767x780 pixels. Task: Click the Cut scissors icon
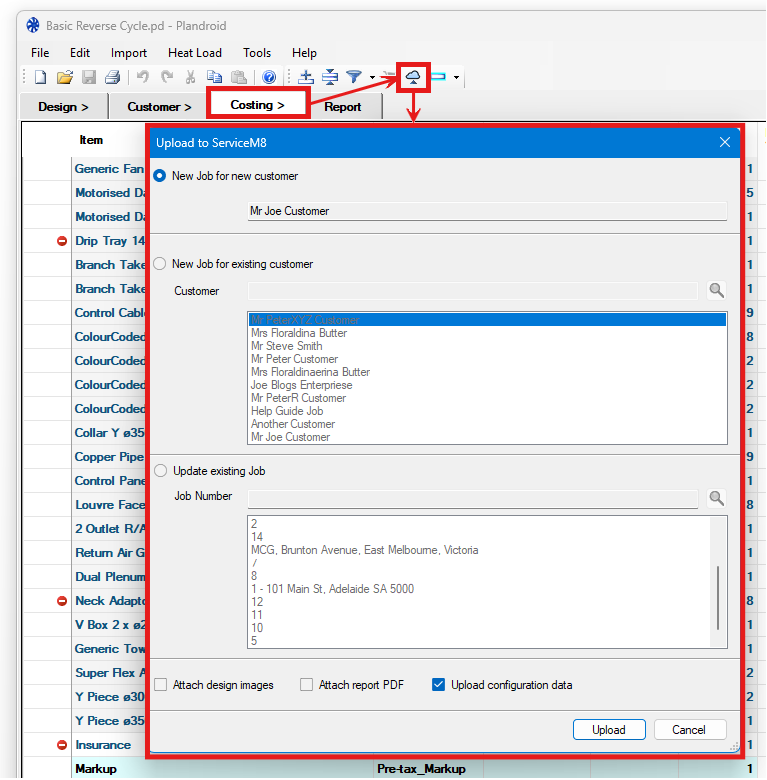190,77
